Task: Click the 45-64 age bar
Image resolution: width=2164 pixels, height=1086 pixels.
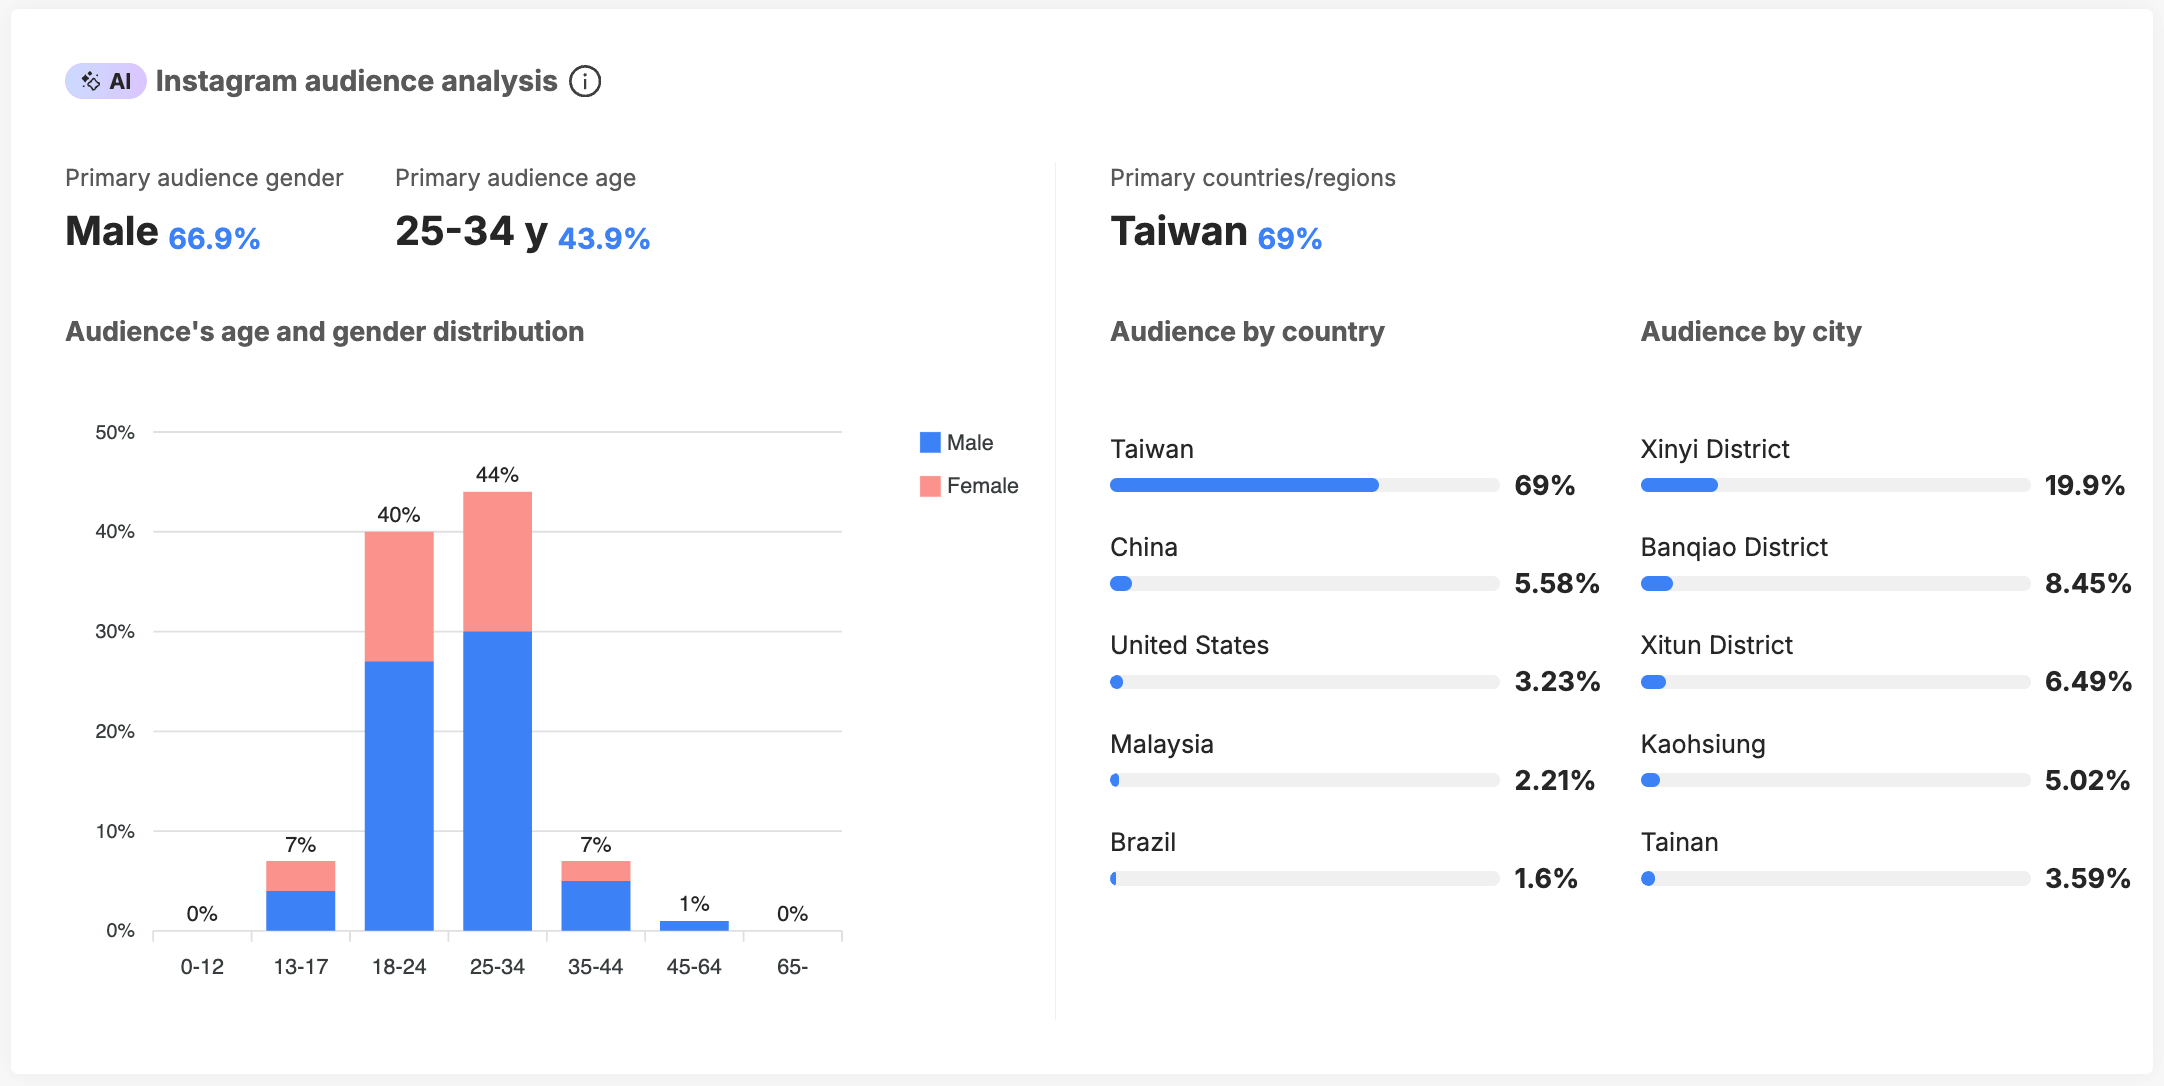Action: click(x=694, y=926)
